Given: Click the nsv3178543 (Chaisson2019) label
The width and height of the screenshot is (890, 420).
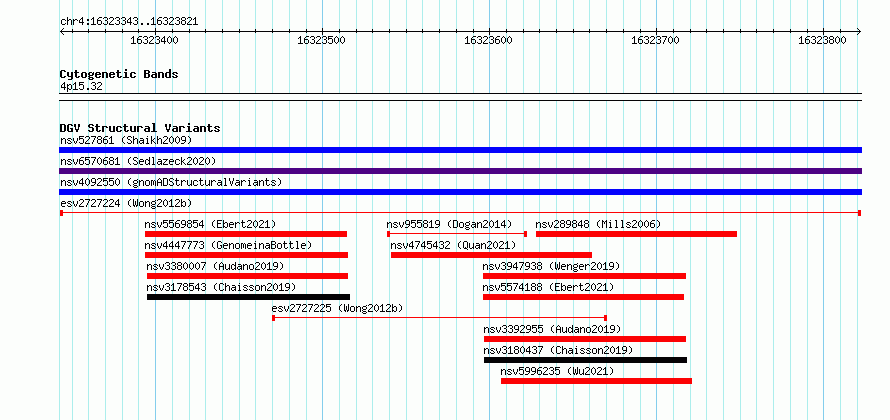Looking at the screenshot, I should click(221, 287).
